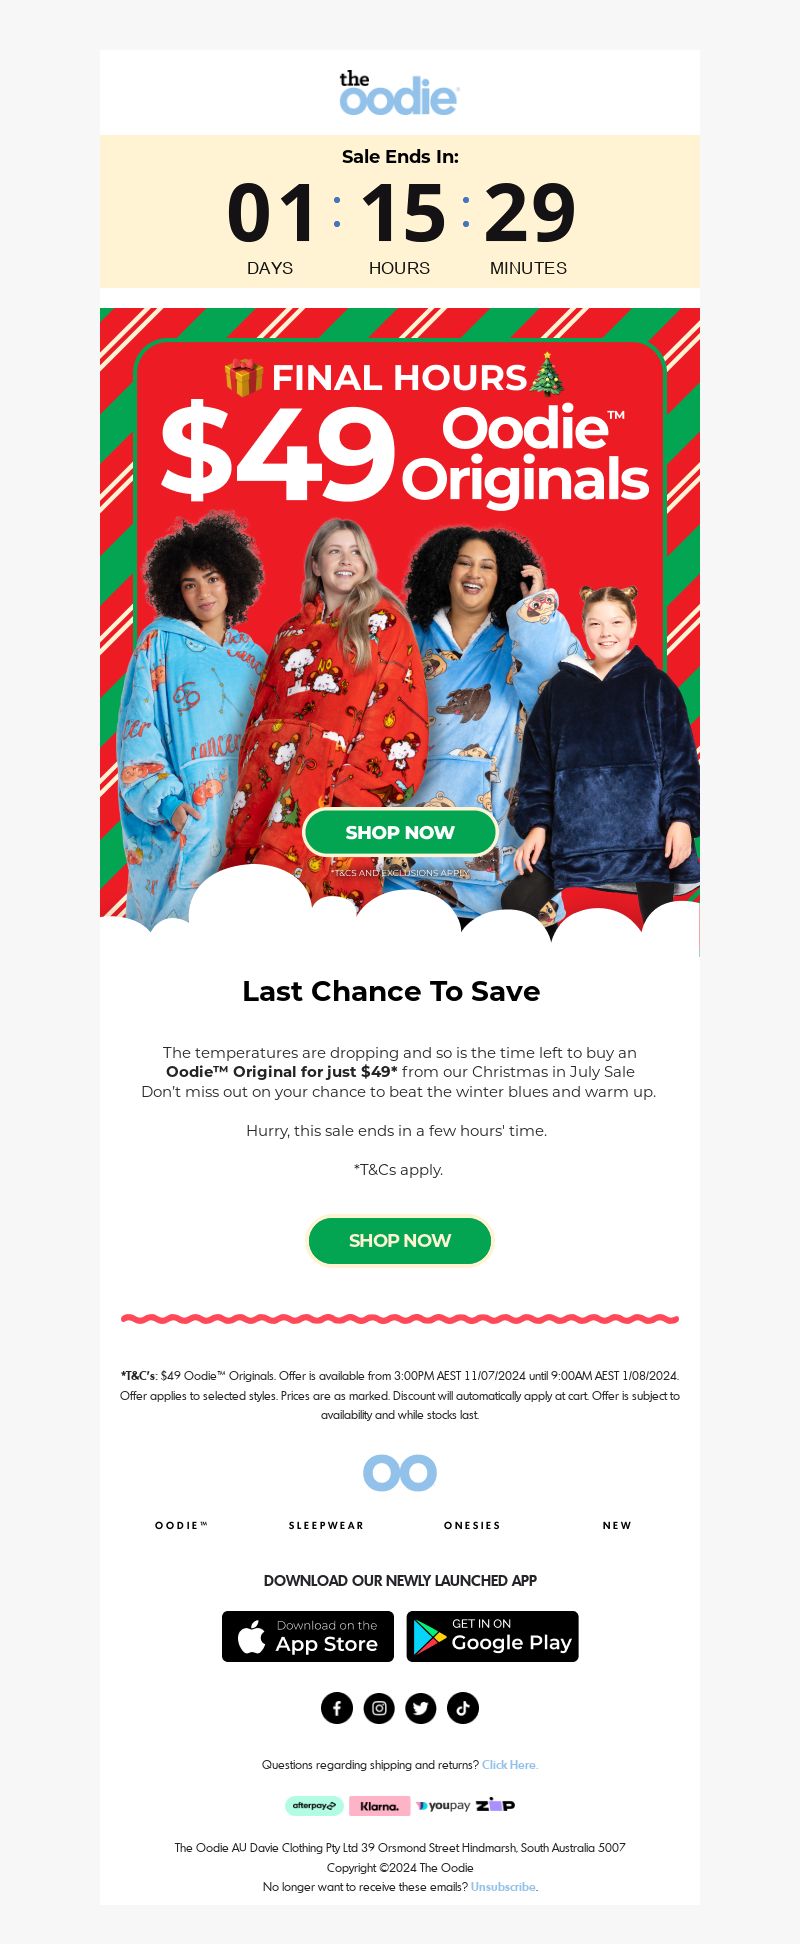Open the ONESIES footer menu item
Screen dimensions: 800x1944
pyautogui.click(x=472, y=1525)
